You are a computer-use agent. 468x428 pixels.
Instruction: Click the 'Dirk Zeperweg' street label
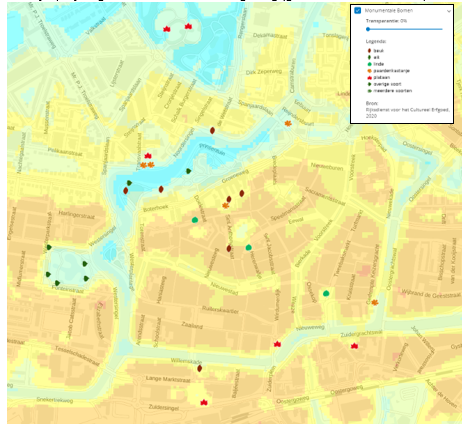[264, 72]
